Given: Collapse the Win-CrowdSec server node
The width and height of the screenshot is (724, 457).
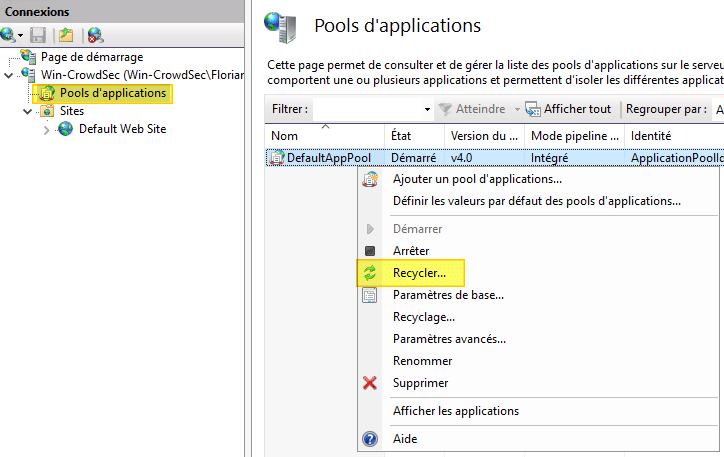Looking at the screenshot, I should tap(9, 75).
